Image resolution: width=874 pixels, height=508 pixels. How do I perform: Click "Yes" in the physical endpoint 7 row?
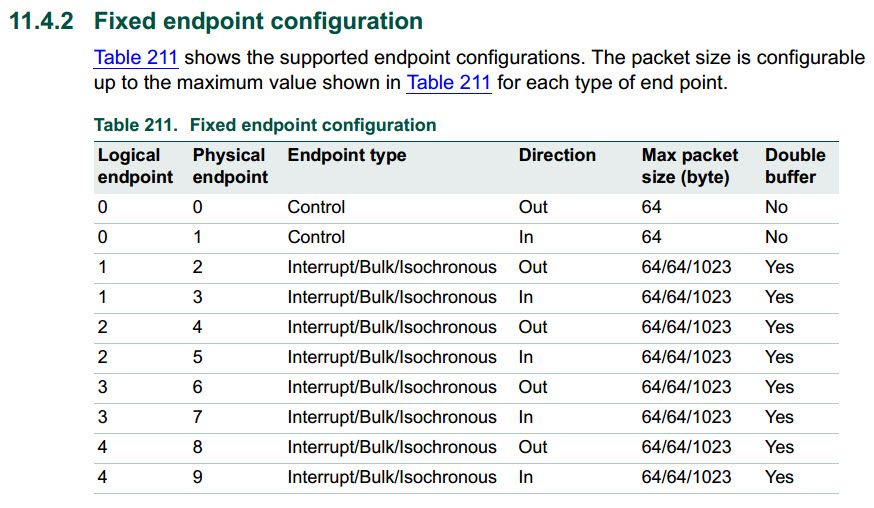point(779,417)
